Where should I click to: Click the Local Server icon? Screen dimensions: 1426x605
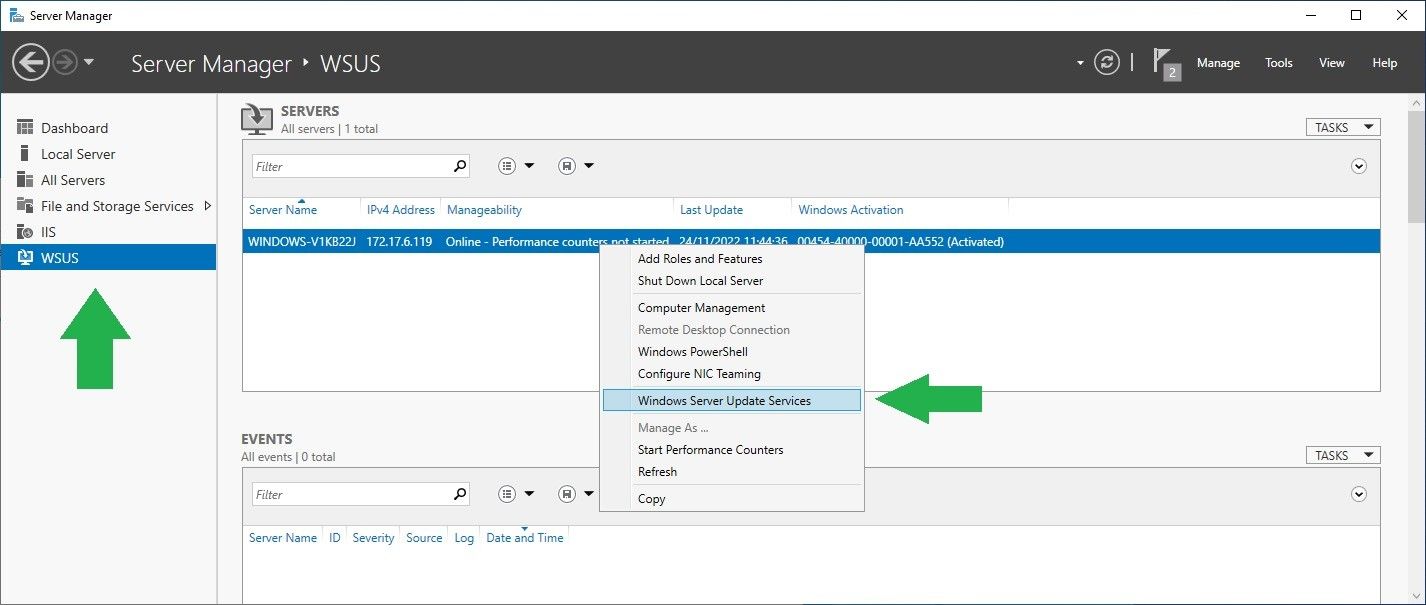tap(25, 154)
